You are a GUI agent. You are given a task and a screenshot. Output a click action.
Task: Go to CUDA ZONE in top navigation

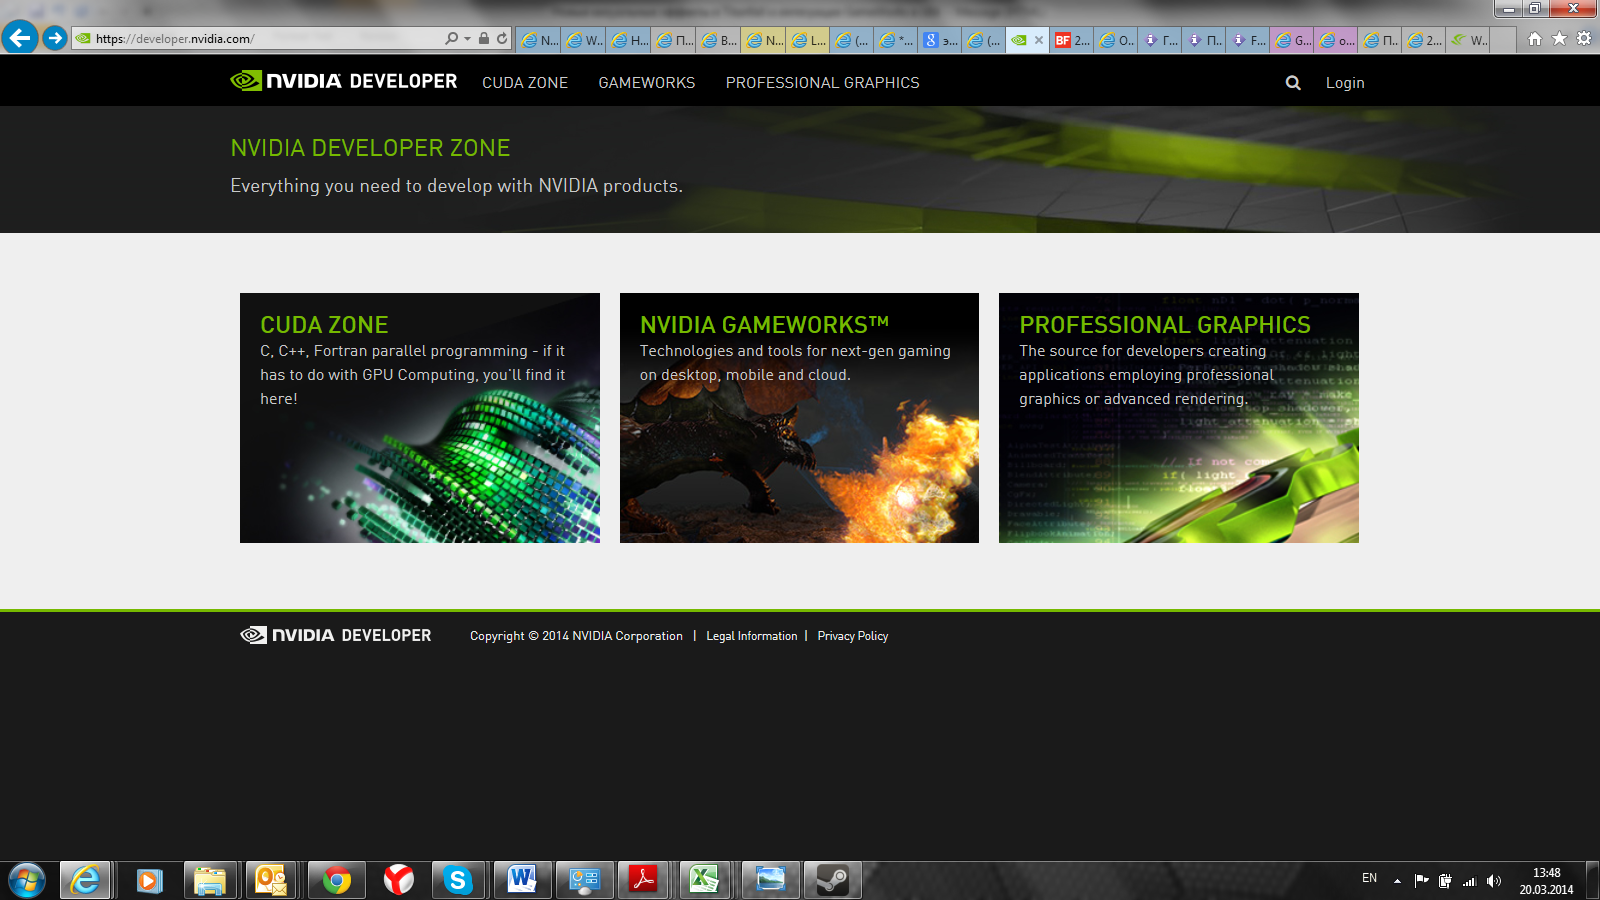[x=525, y=83]
